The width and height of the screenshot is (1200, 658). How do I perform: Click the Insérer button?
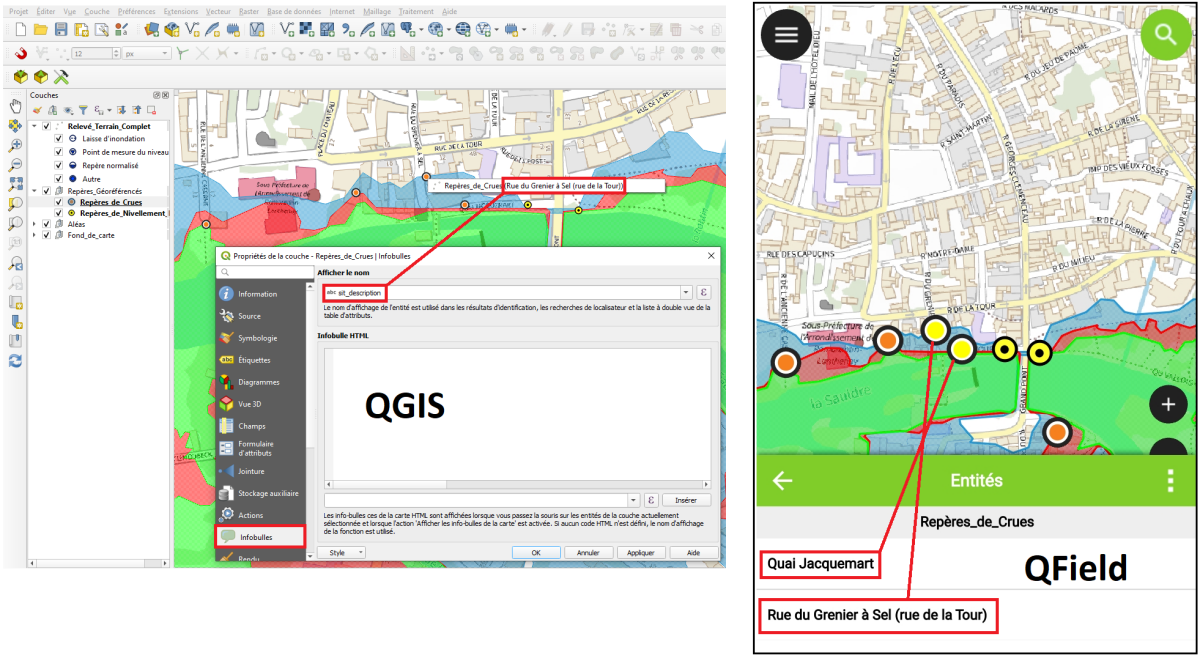pos(686,499)
